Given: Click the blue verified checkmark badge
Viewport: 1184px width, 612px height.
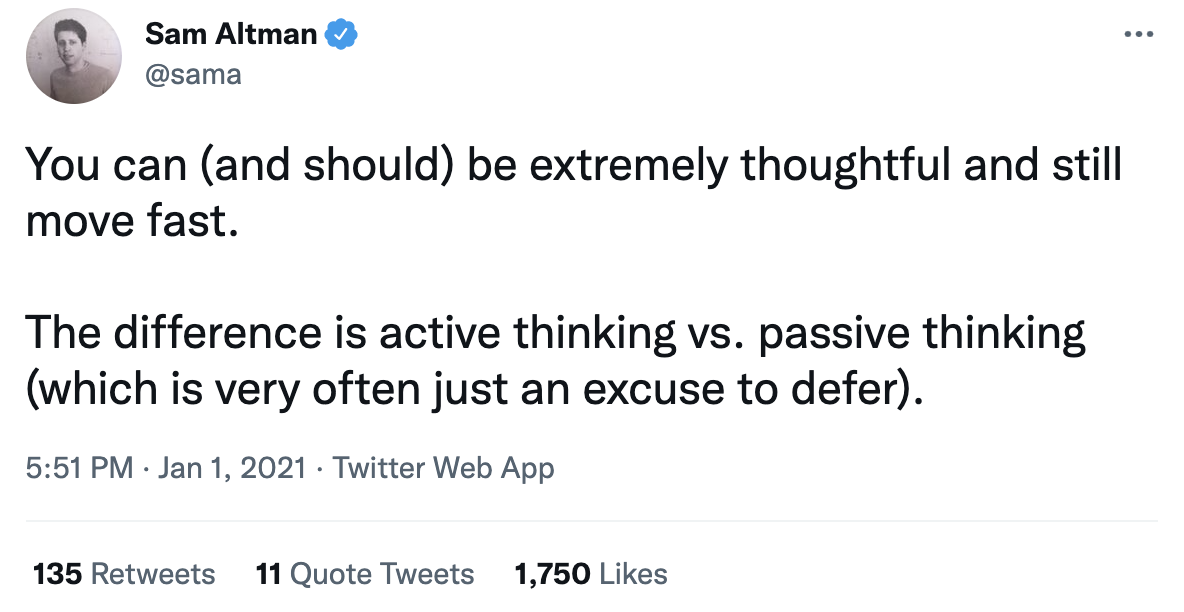Looking at the screenshot, I should [x=341, y=34].
